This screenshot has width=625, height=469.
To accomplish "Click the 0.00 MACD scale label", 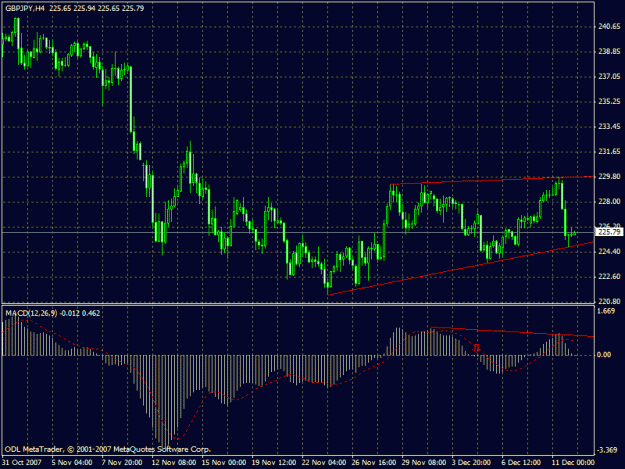I will tap(604, 355).
